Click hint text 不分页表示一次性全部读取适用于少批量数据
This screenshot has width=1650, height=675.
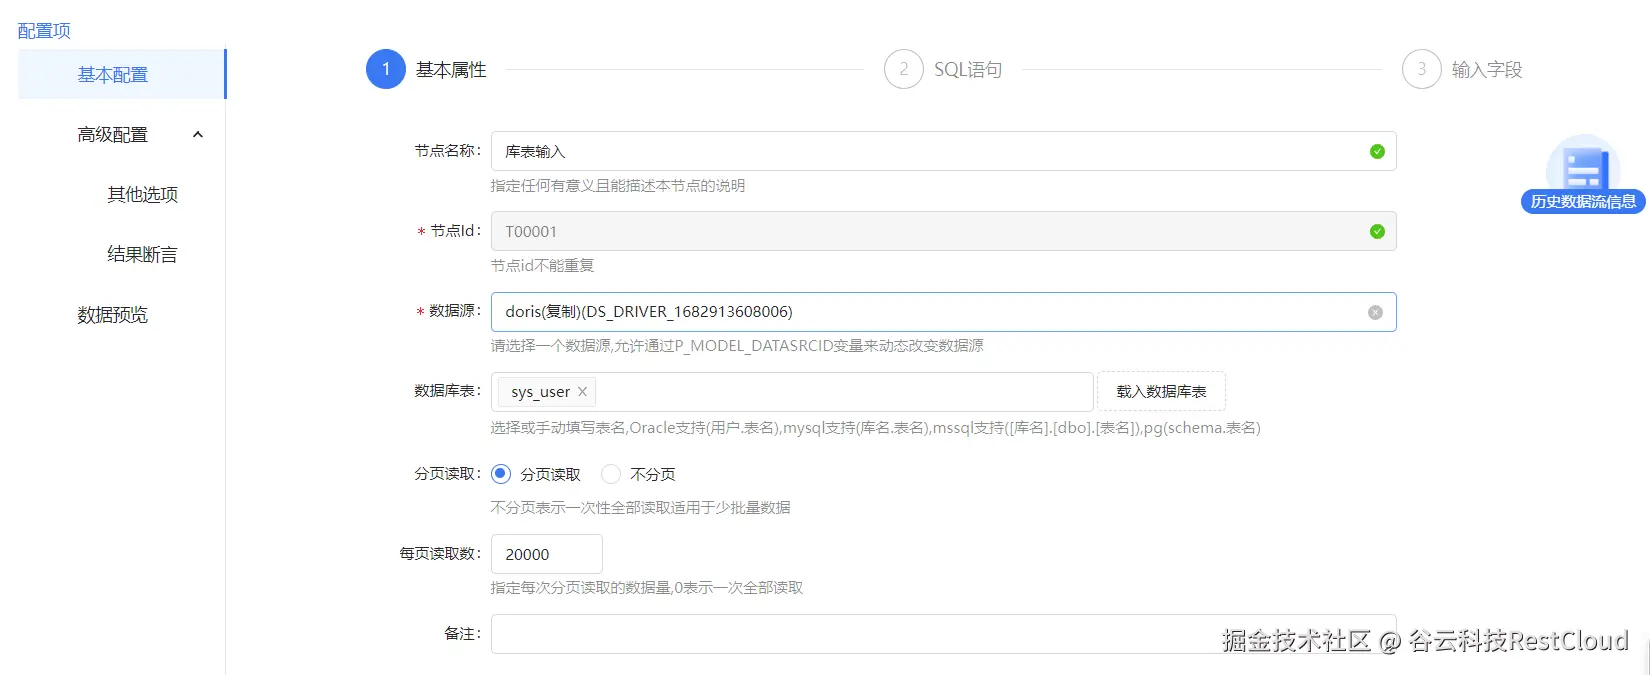pyautogui.click(x=640, y=508)
